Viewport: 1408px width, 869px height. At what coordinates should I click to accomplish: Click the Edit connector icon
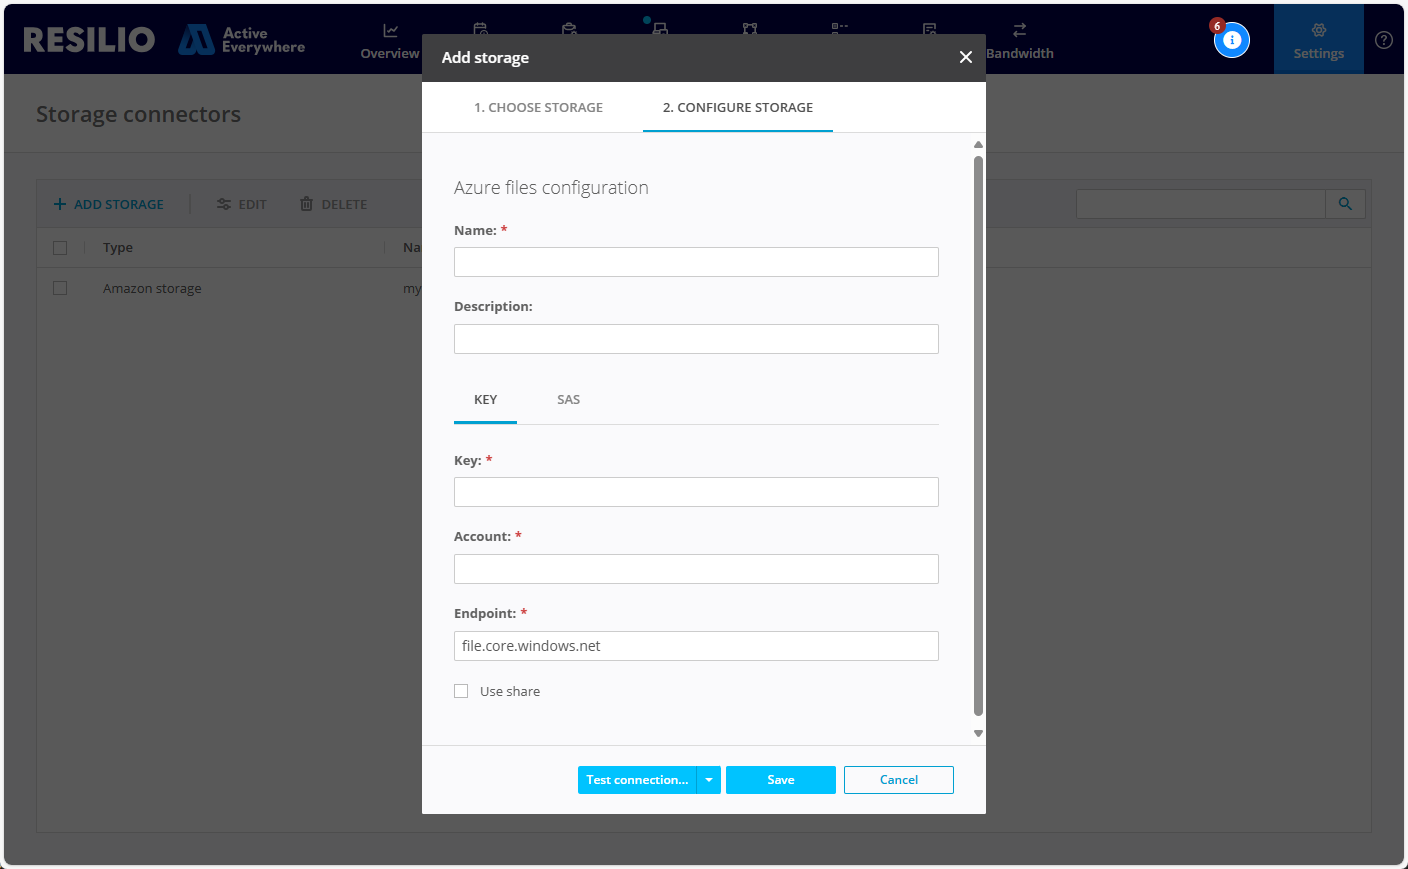point(222,203)
